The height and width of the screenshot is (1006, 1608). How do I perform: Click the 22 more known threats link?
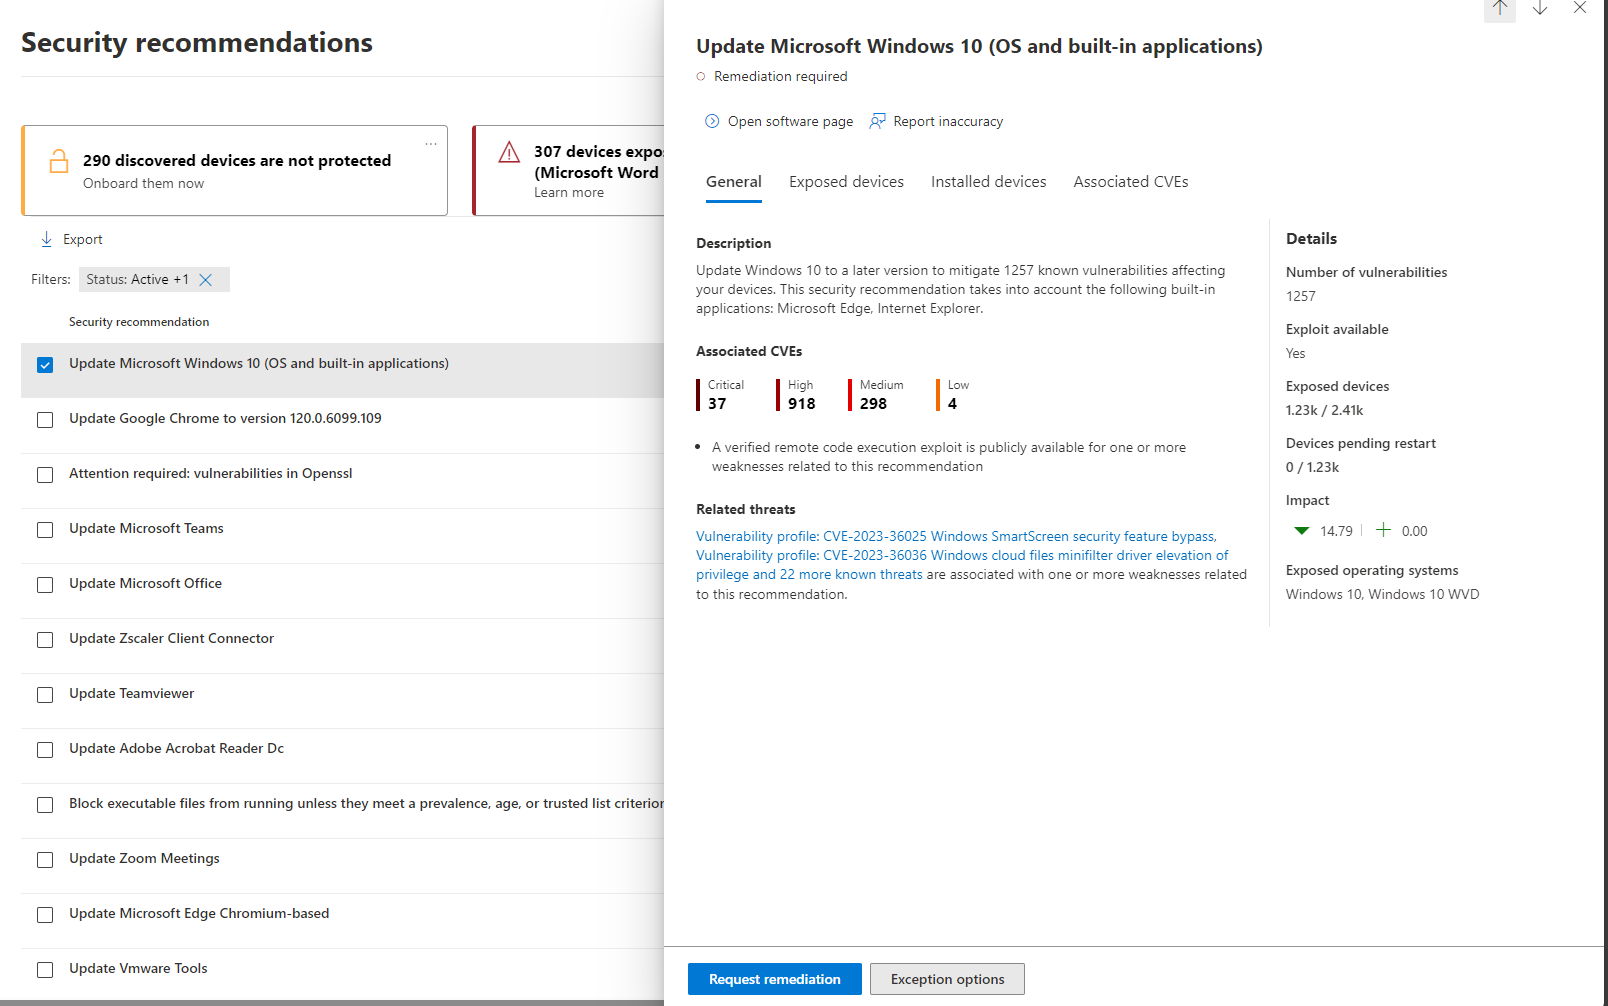(x=851, y=574)
